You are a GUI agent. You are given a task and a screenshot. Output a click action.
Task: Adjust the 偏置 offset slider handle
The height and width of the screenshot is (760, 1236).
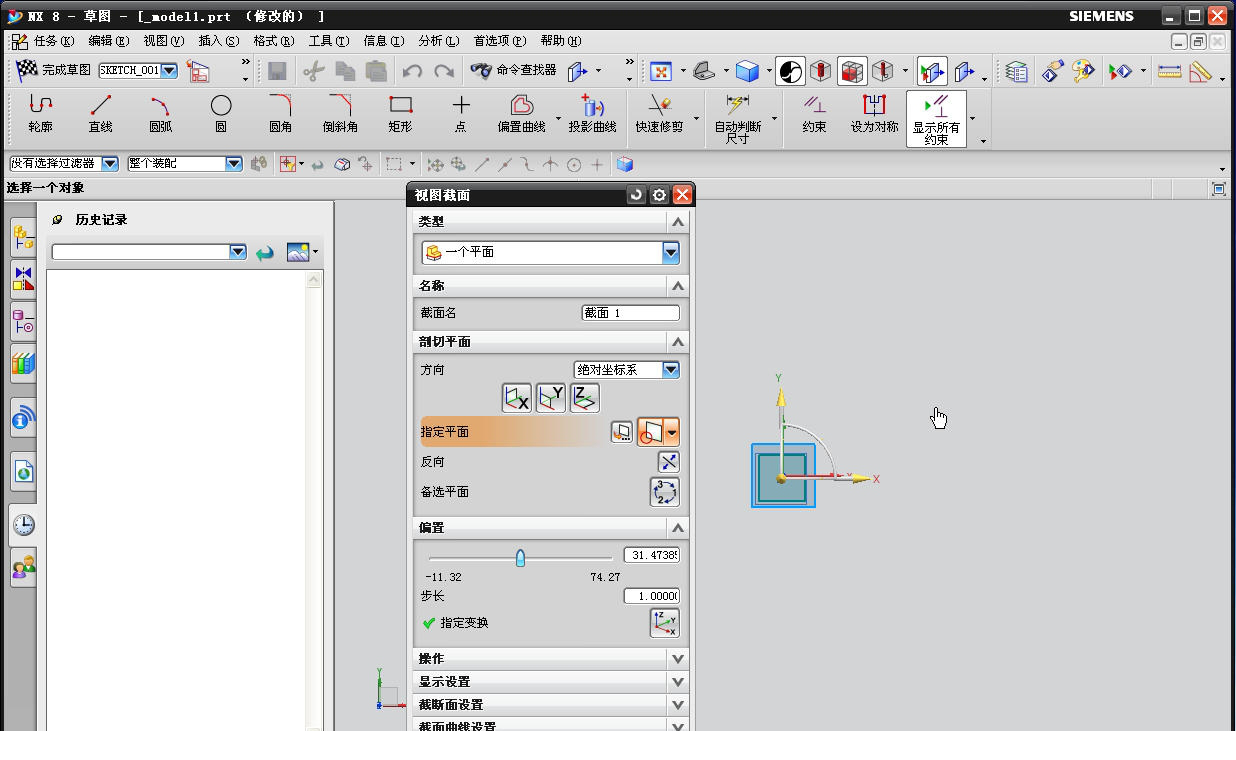pyautogui.click(x=520, y=558)
